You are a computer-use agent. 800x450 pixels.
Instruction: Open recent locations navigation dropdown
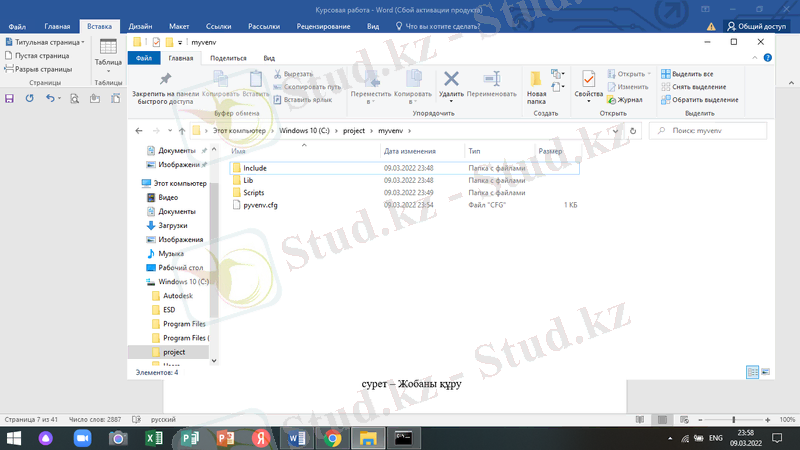pos(170,131)
